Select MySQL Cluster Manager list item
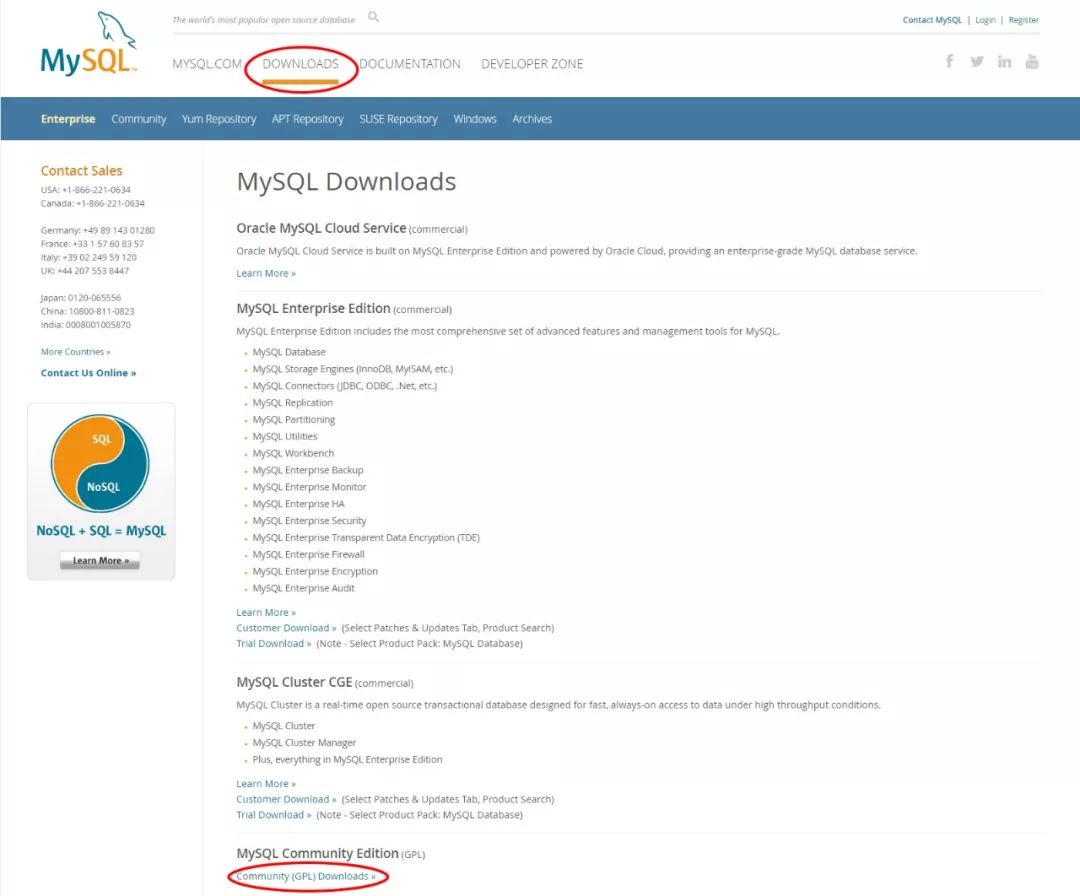 (x=304, y=742)
